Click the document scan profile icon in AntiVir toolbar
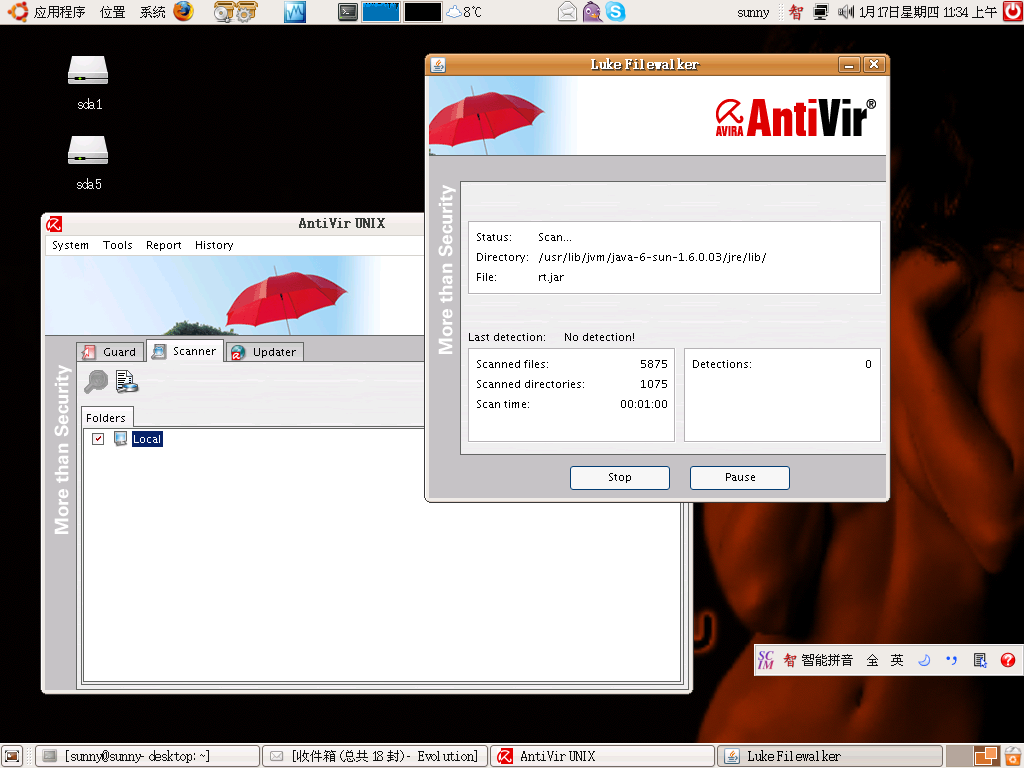 click(127, 381)
